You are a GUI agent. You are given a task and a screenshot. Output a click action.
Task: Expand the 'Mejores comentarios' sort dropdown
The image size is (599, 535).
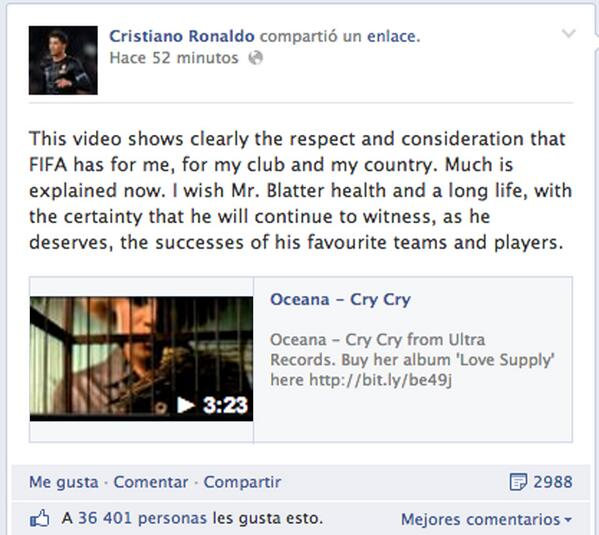(x=486, y=519)
